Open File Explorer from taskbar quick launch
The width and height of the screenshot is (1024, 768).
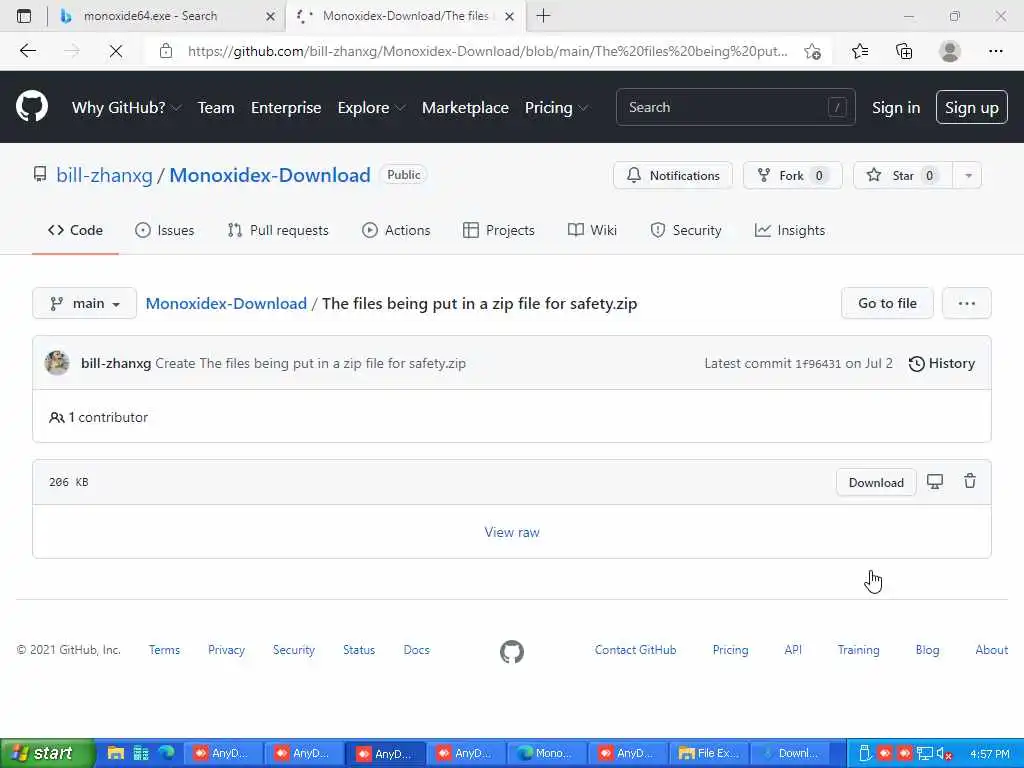[x=116, y=753]
